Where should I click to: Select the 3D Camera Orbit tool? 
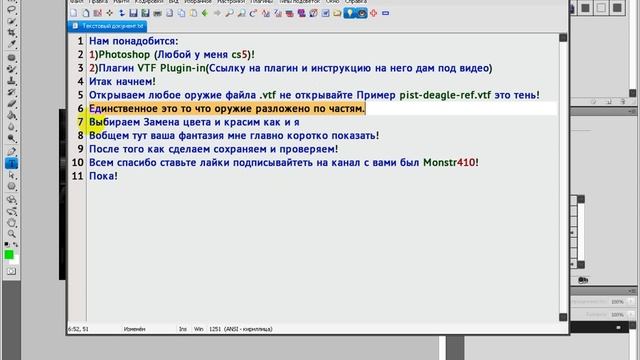11,211
